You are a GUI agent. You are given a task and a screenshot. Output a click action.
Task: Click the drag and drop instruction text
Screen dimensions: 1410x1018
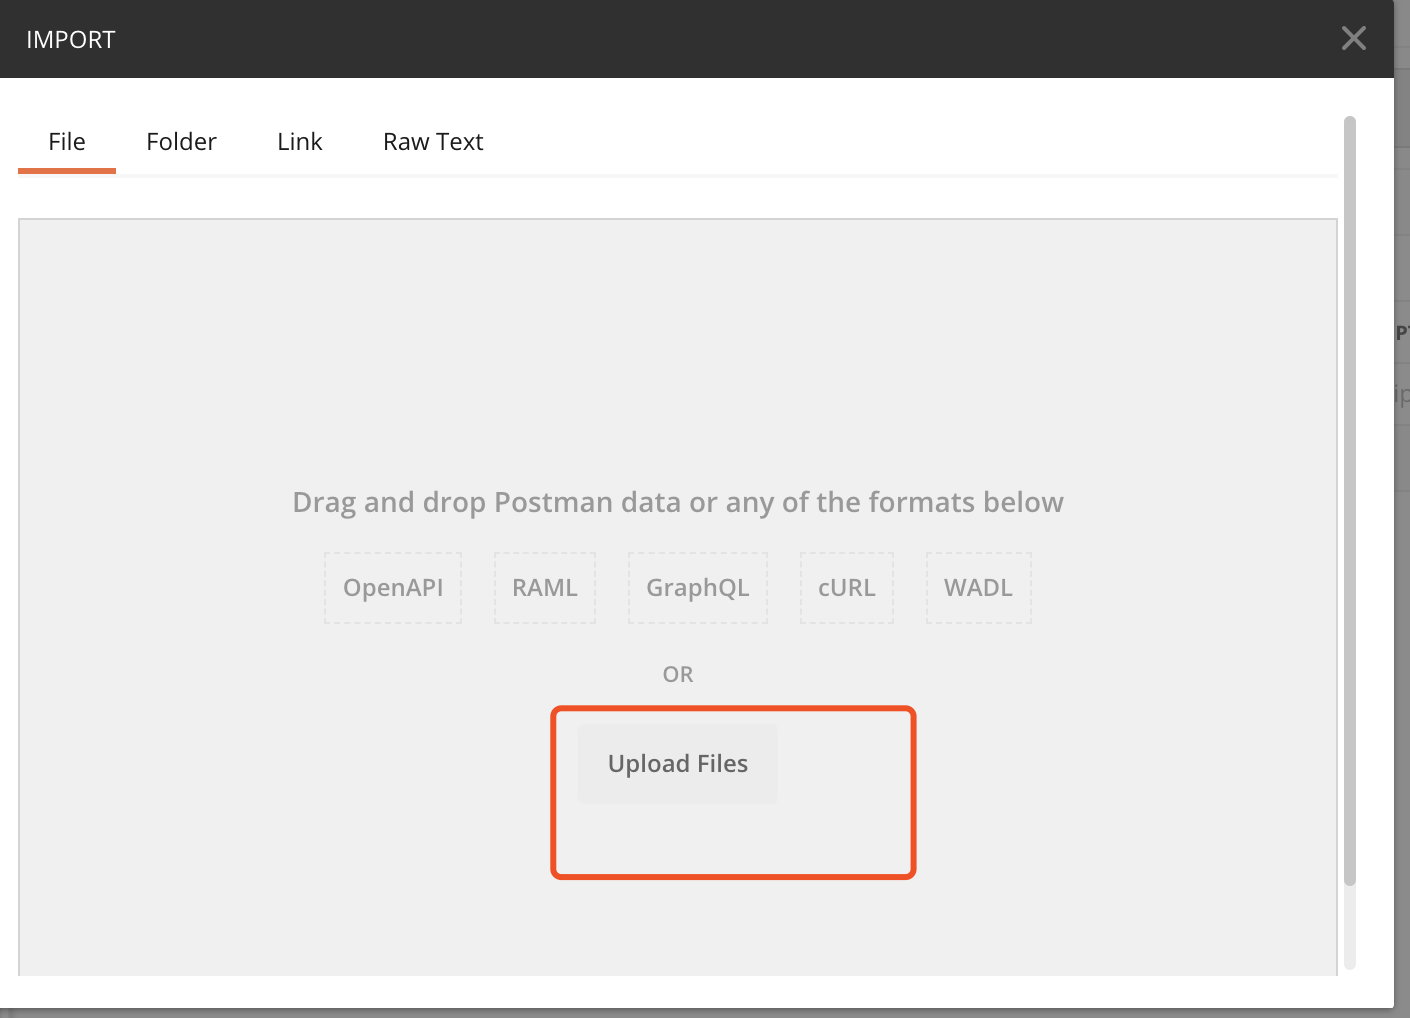(x=678, y=502)
